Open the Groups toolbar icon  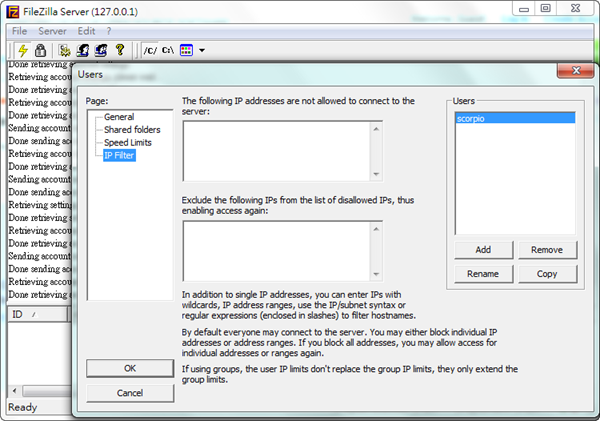click(101, 50)
